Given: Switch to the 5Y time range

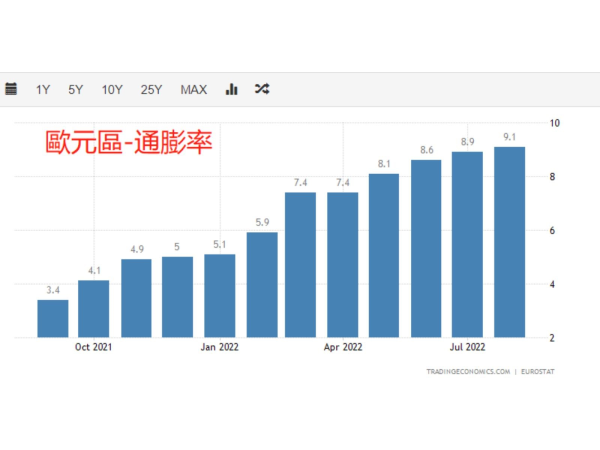Looking at the screenshot, I should [76, 89].
